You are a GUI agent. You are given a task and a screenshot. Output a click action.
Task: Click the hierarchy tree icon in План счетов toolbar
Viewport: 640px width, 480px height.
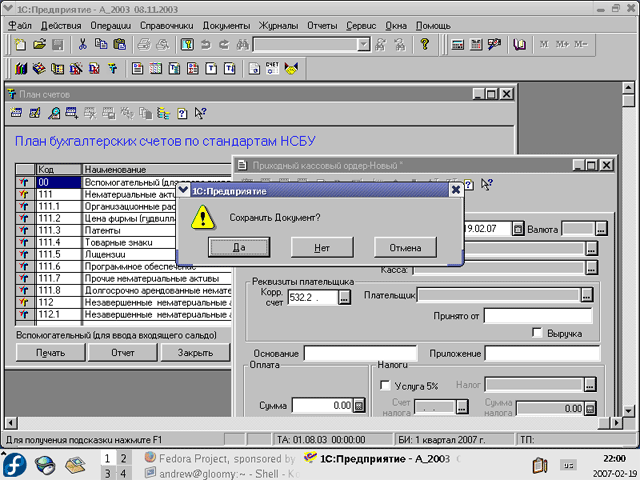tap(163, 113)
